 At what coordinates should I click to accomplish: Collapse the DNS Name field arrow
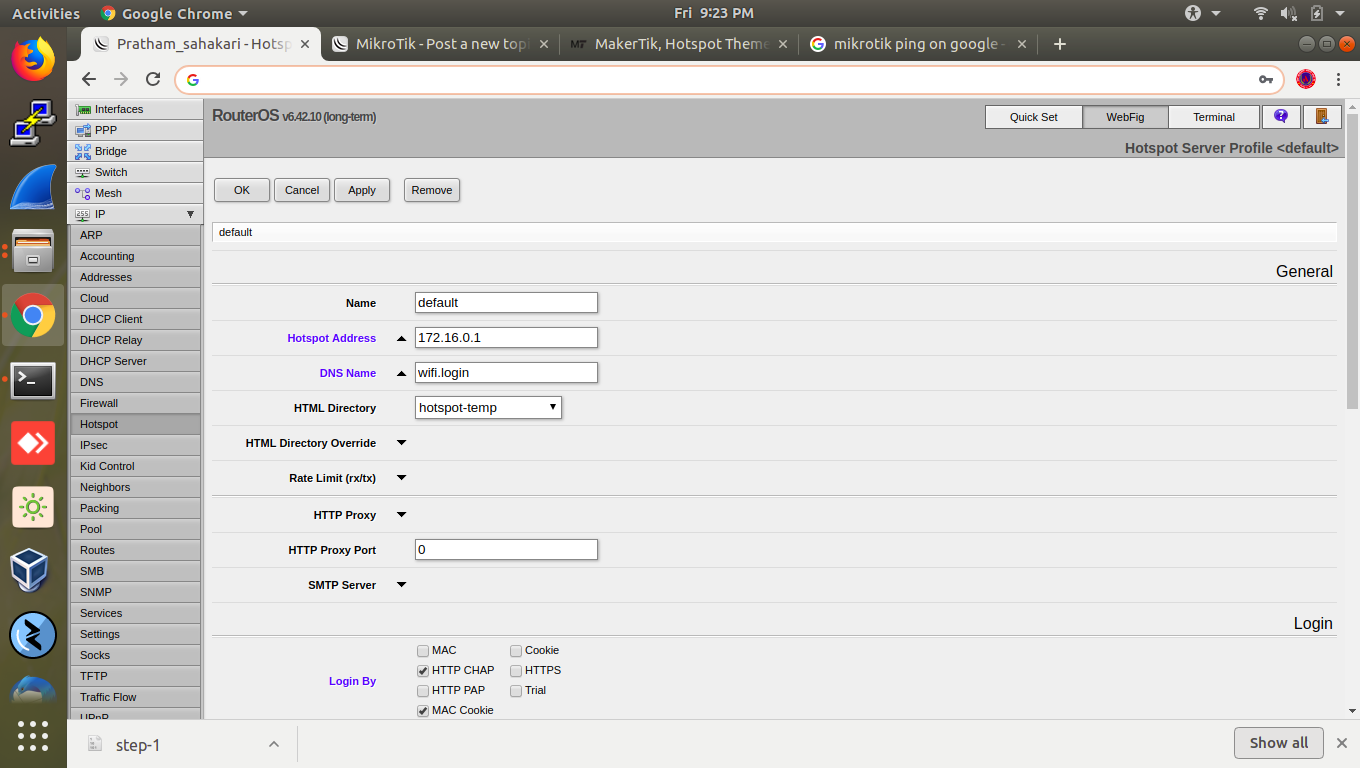pyautogui.click(x=401, y=373)
